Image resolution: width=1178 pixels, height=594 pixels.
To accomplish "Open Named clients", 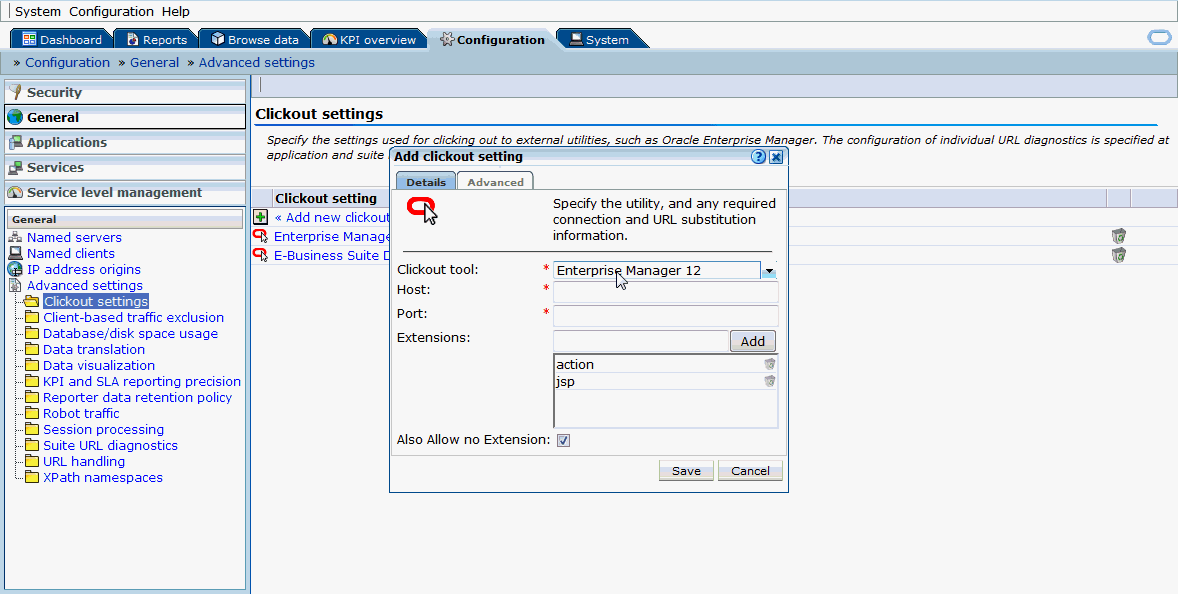I will coord(71,253).
